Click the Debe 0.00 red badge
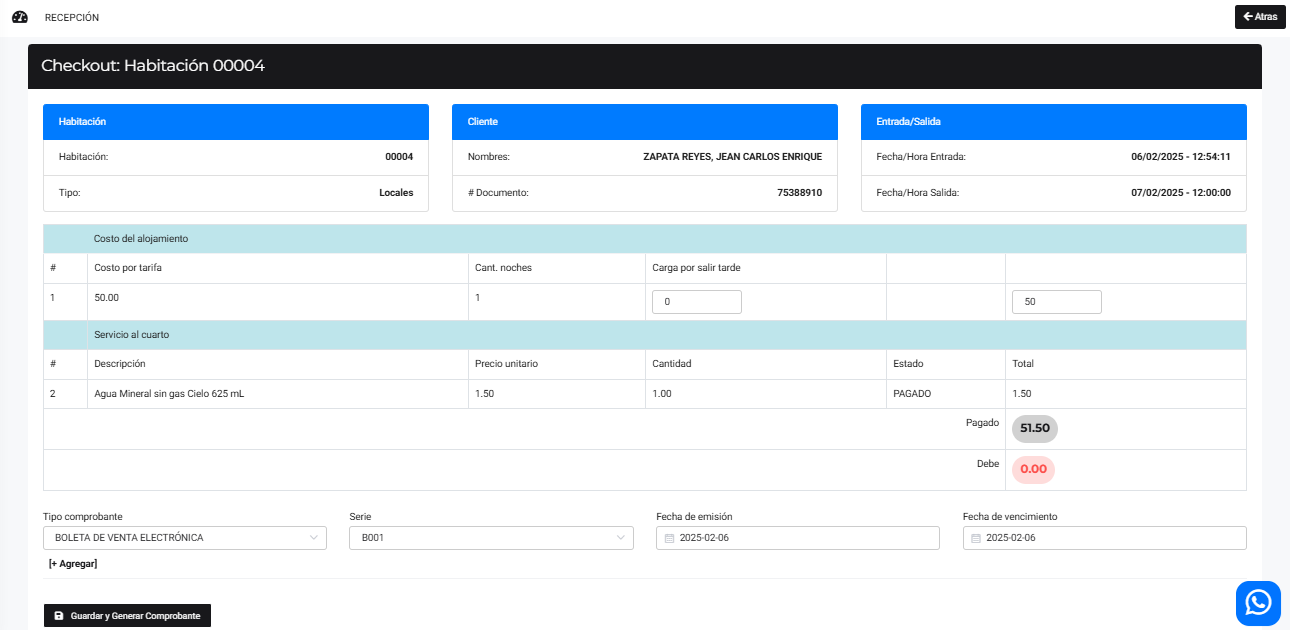This screenshot has width=1290, height=630. point(1033,469)
